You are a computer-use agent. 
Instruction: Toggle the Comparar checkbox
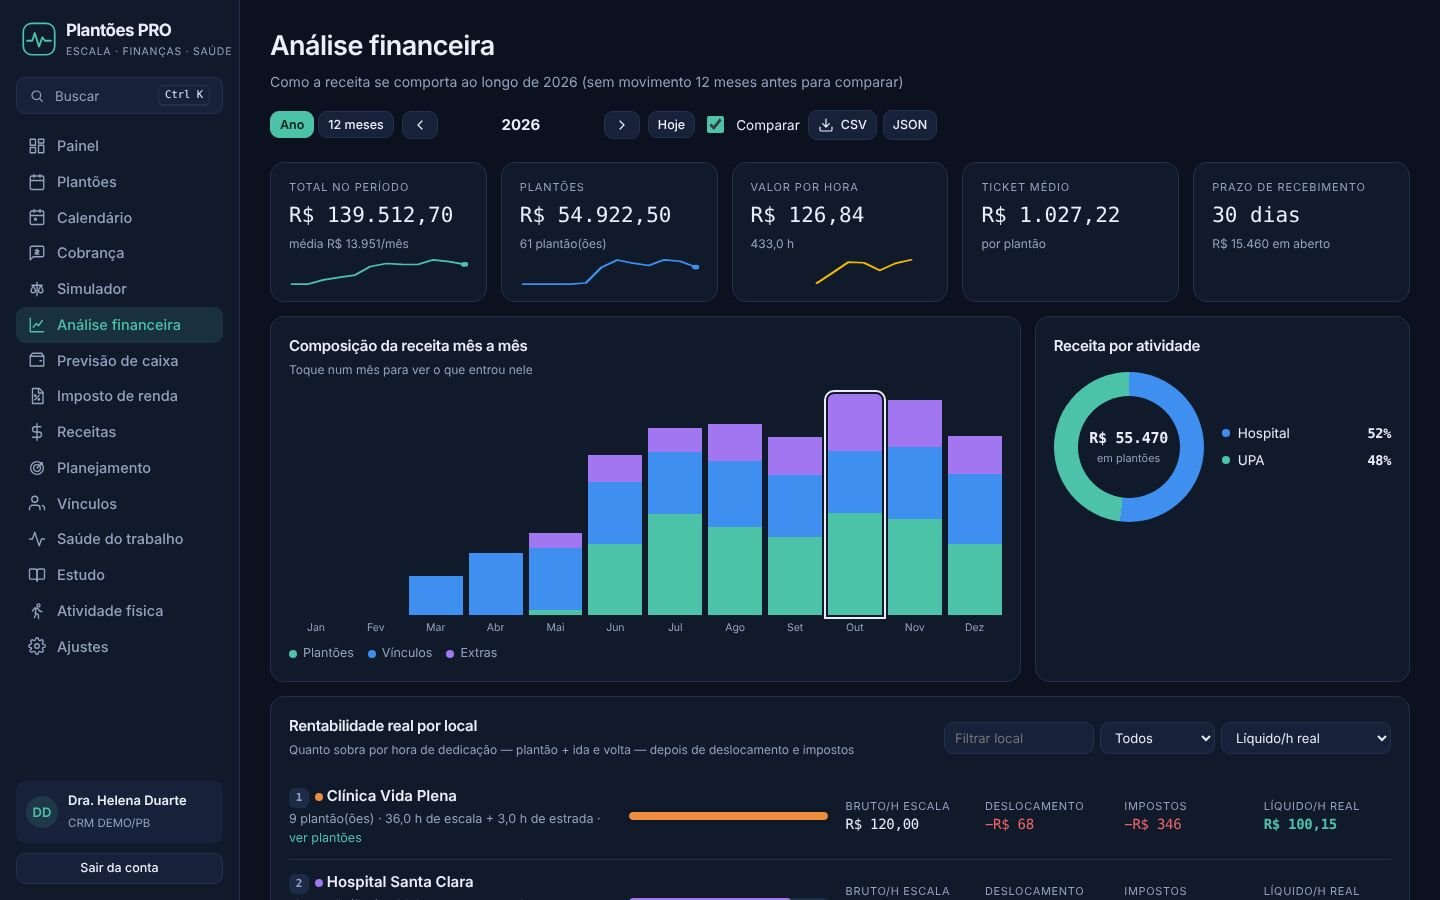pyautogui.click(x=715, y=125)
